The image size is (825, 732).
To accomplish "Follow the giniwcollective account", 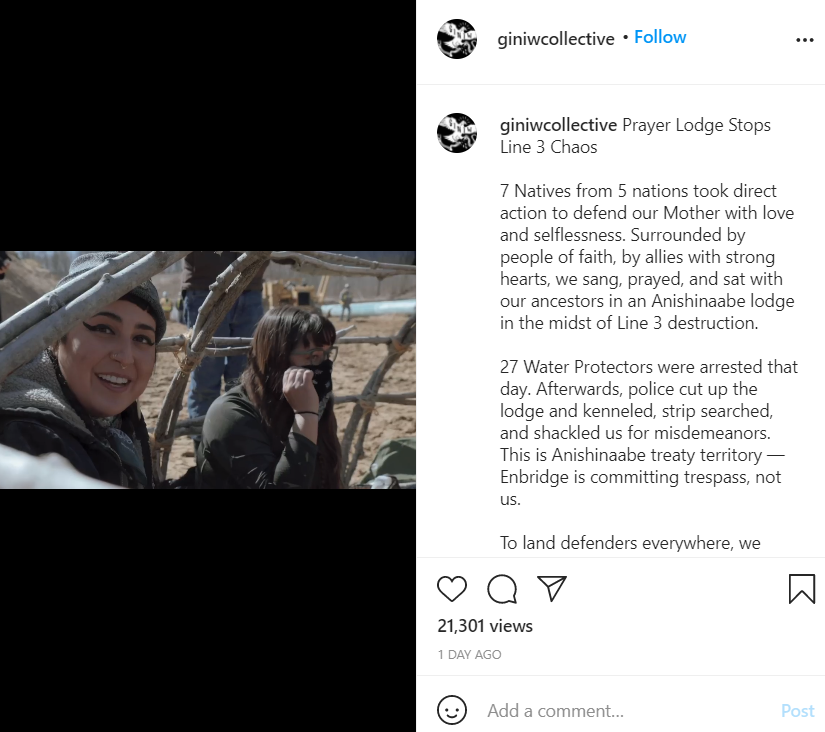I will [660, 37].
